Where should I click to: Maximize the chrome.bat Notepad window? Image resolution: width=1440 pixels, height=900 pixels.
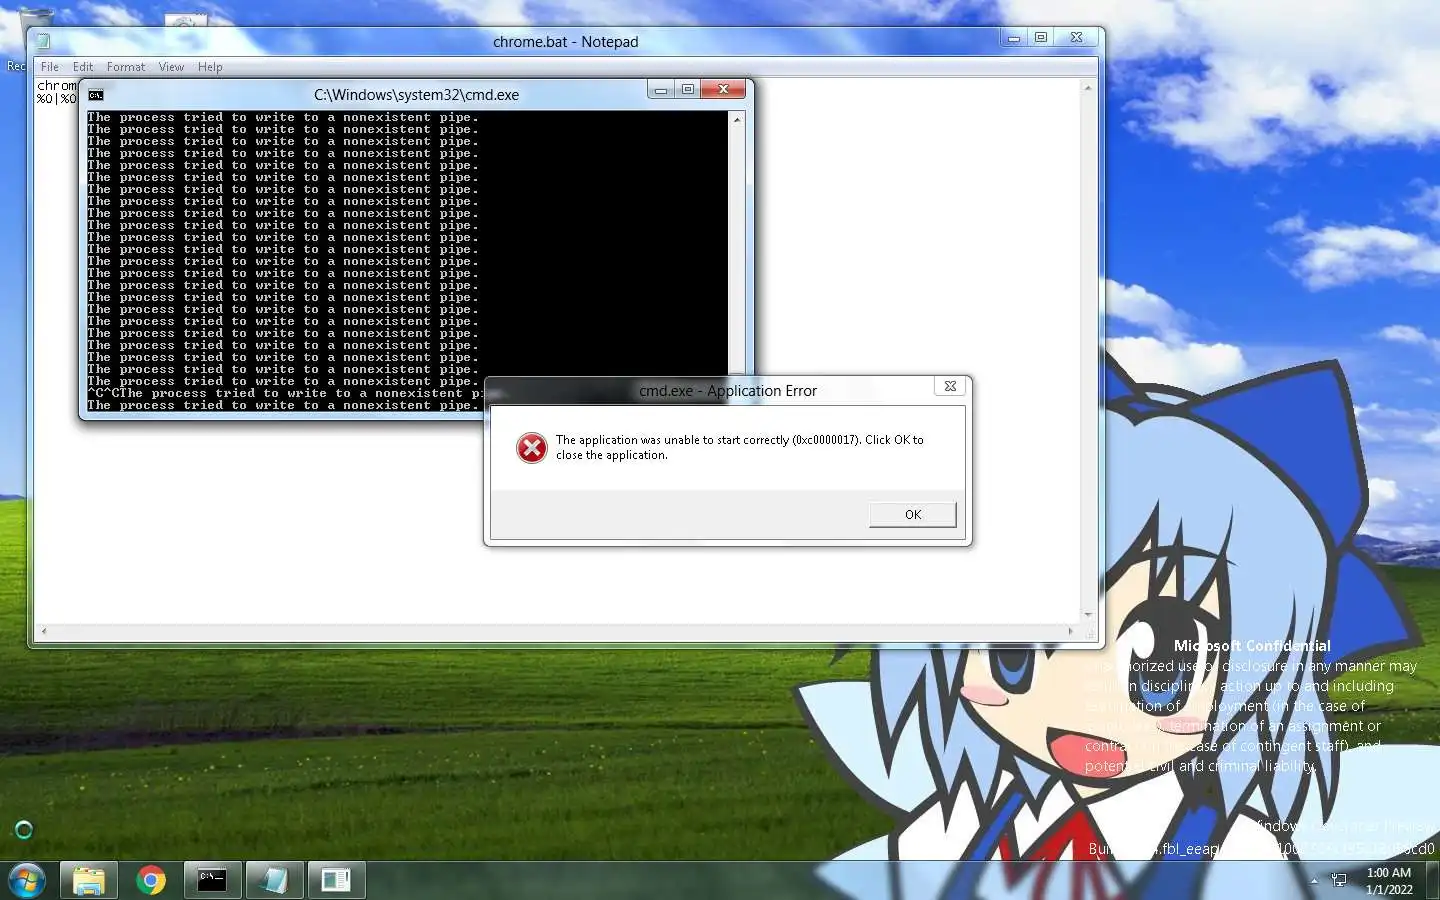(1041, 38)
